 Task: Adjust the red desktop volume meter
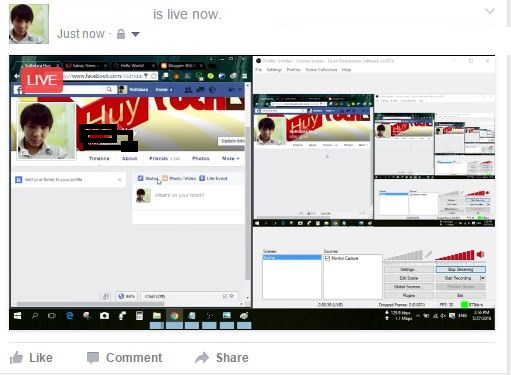[x=455, y=255]
